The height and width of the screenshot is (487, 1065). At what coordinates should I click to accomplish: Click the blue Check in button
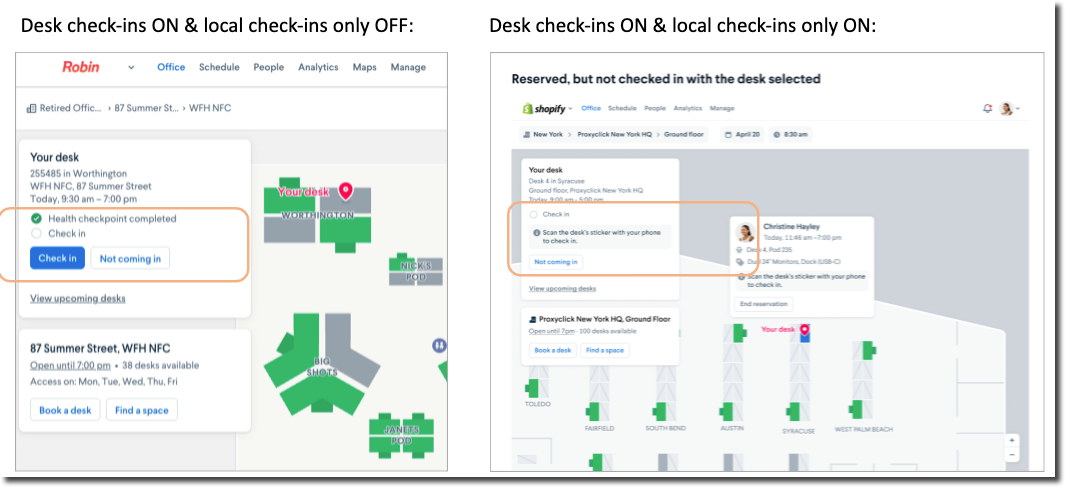pyautogui.click(x=57, y=258)
